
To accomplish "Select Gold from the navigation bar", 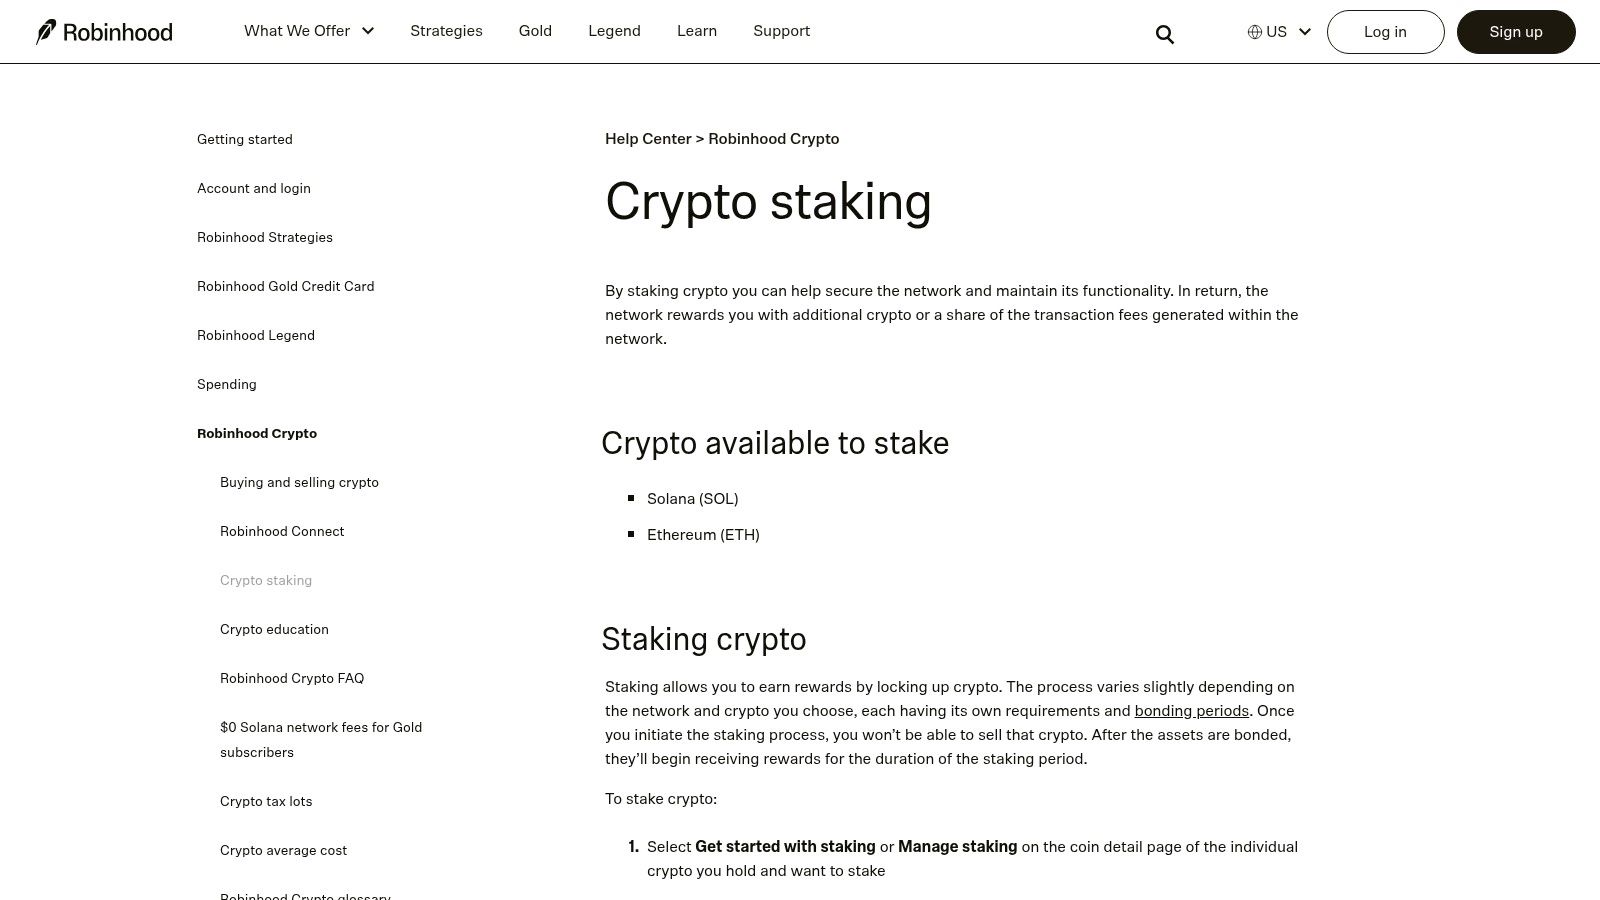I will click(x=535, y=31).
